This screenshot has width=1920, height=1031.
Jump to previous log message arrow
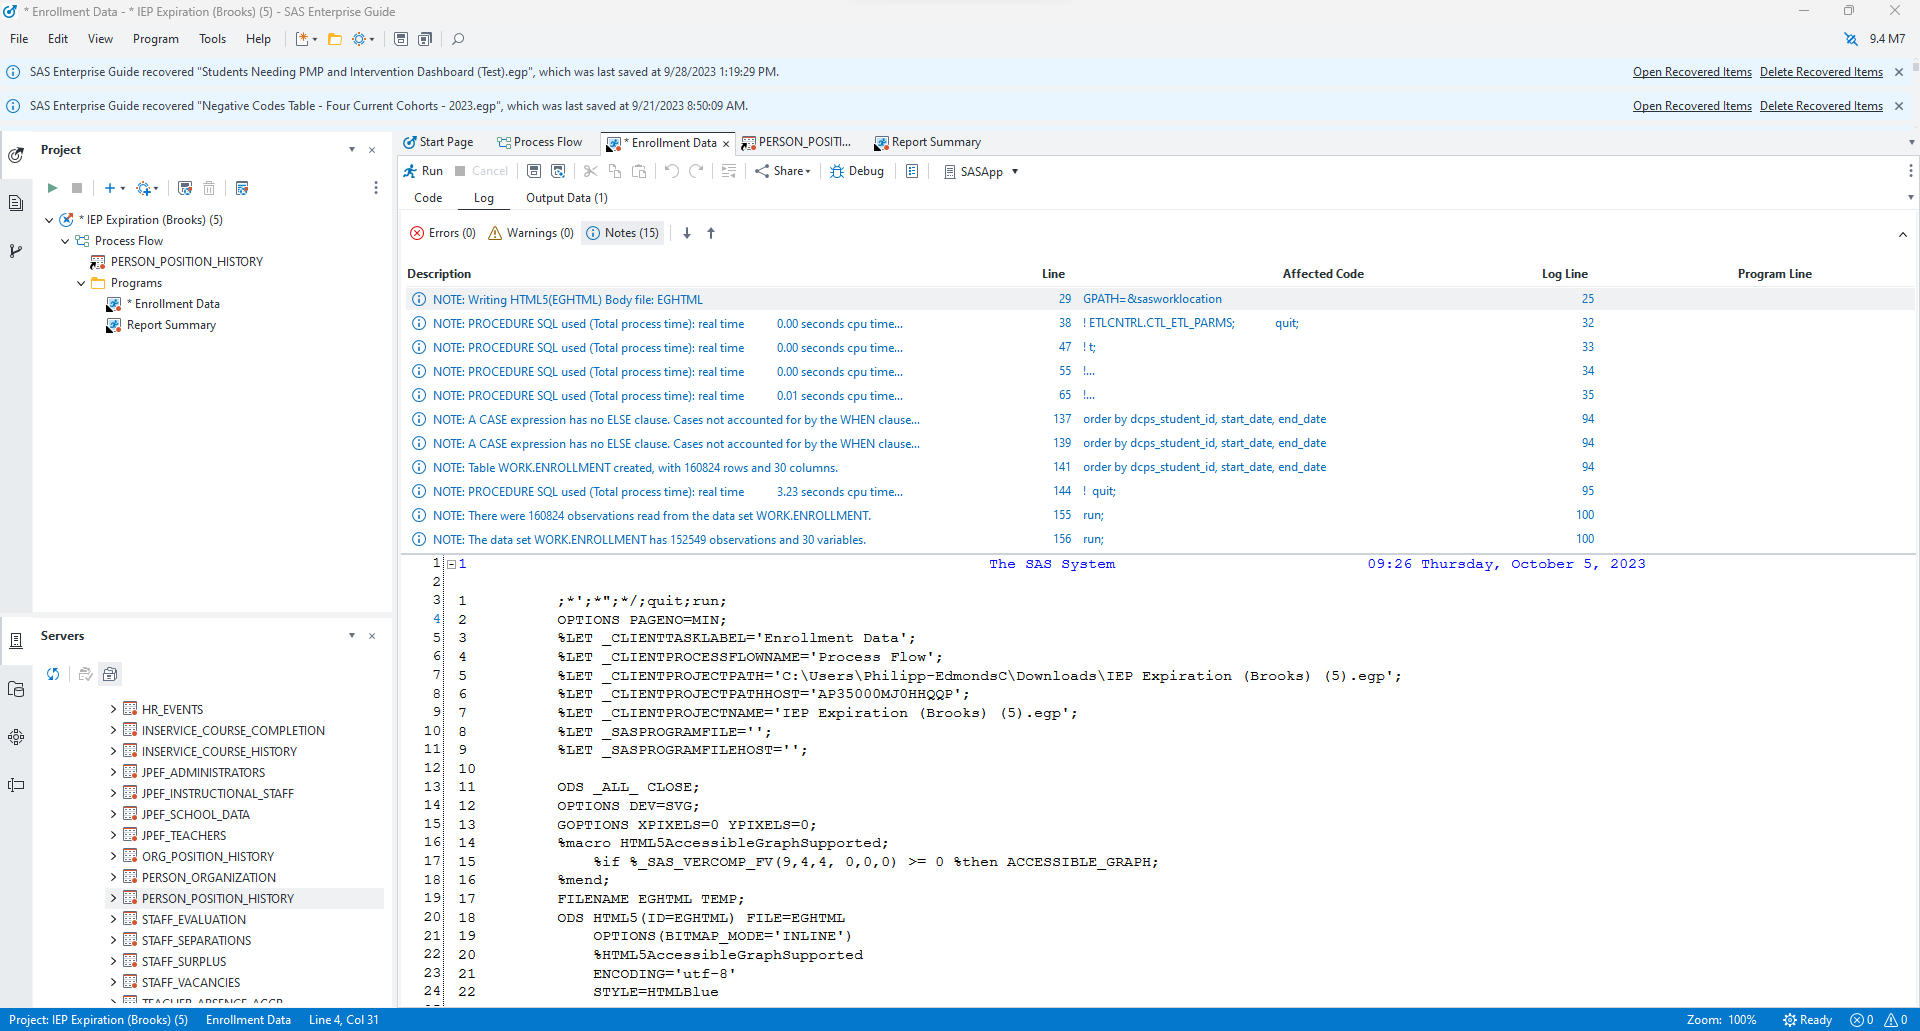click(711, 233)
